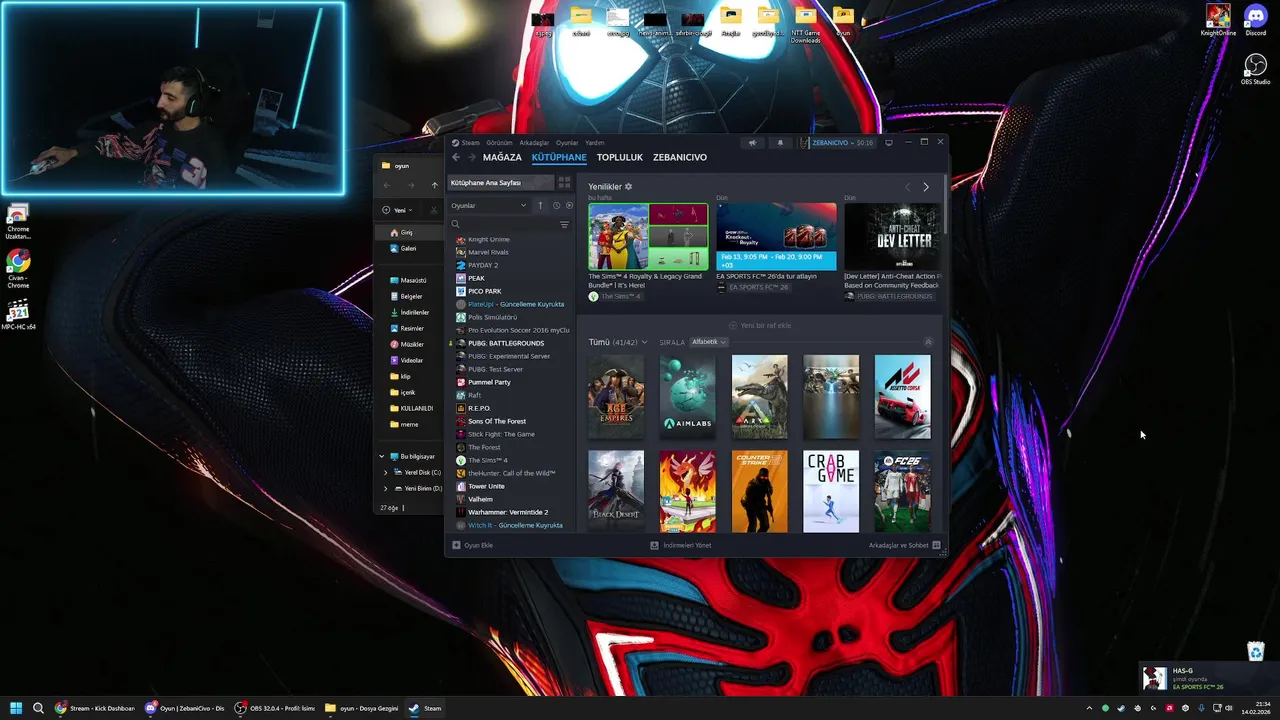Open Age of Empires game cover
1280x720 pixels.
[x=616, y=397]
